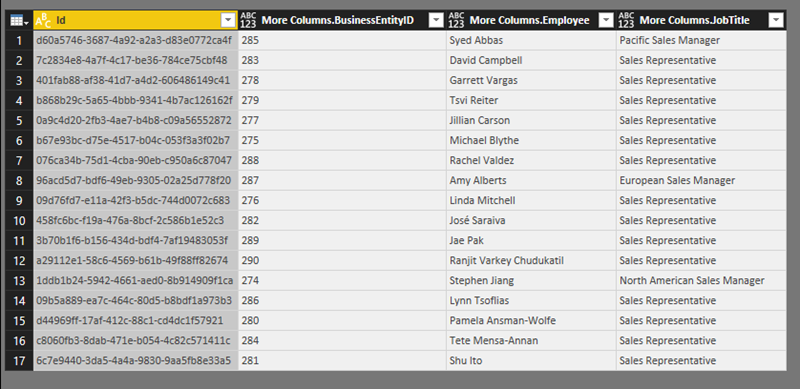Change data type icon of Employee column
800x389 pixels.
(457, 20)
